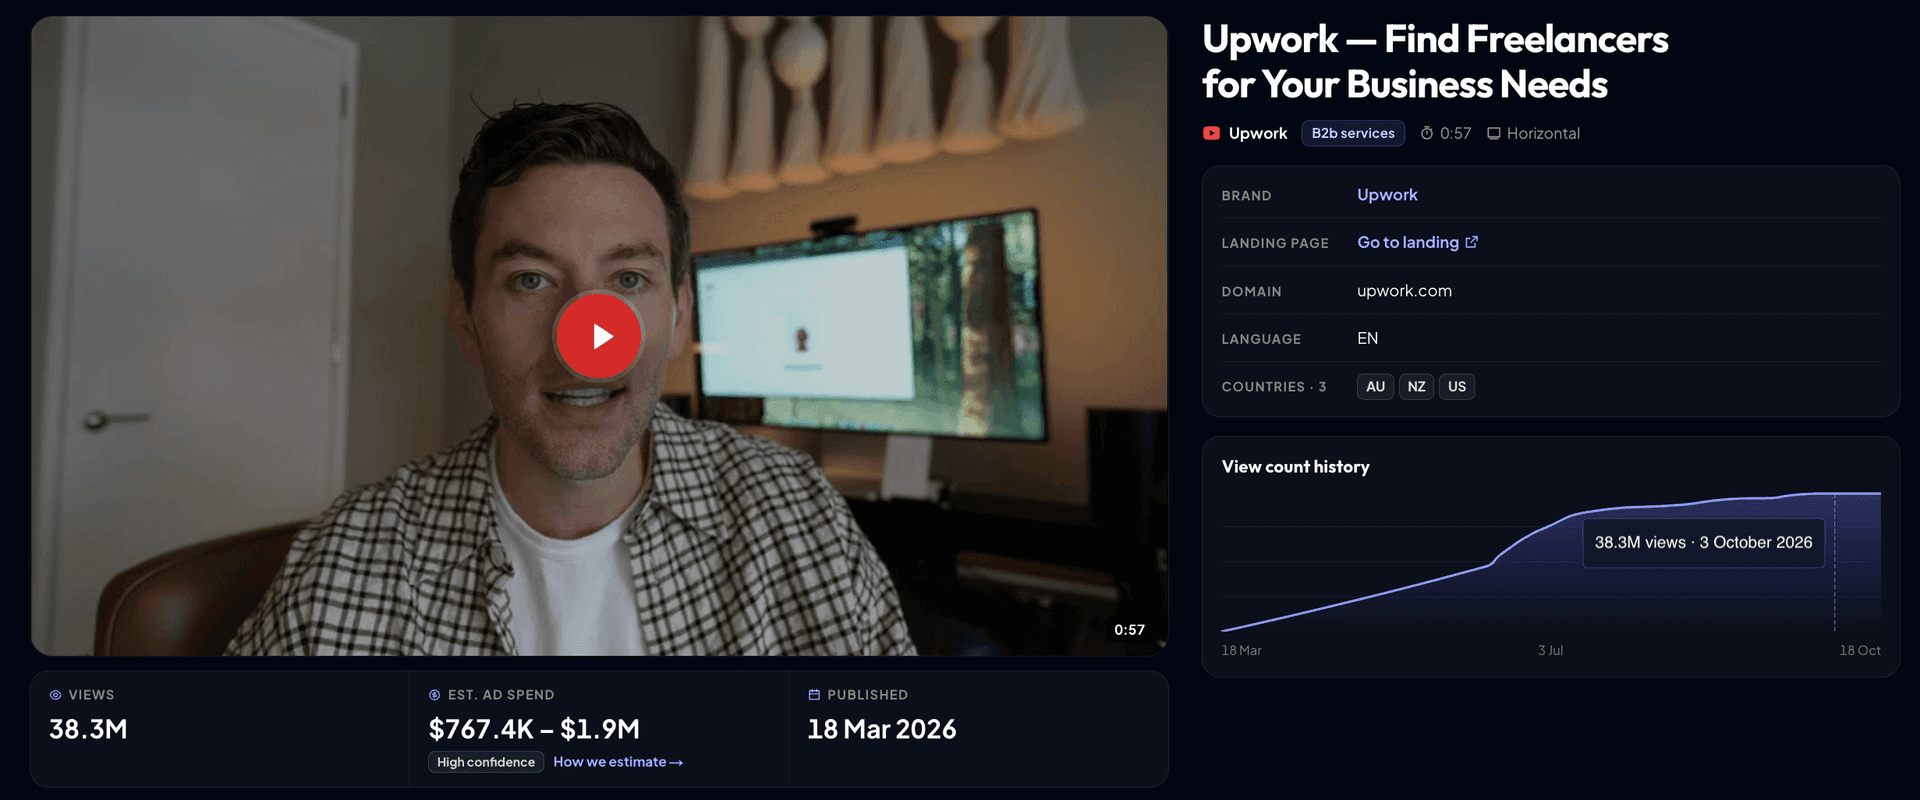
Task: Click the 38.3M views chart tooltip
Action: [1703, 542]
